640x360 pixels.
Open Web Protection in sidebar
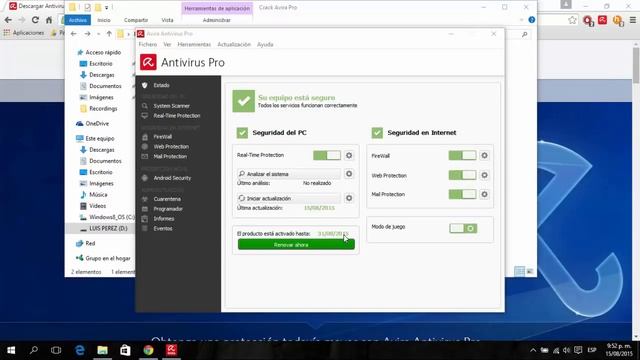point(171,147)
